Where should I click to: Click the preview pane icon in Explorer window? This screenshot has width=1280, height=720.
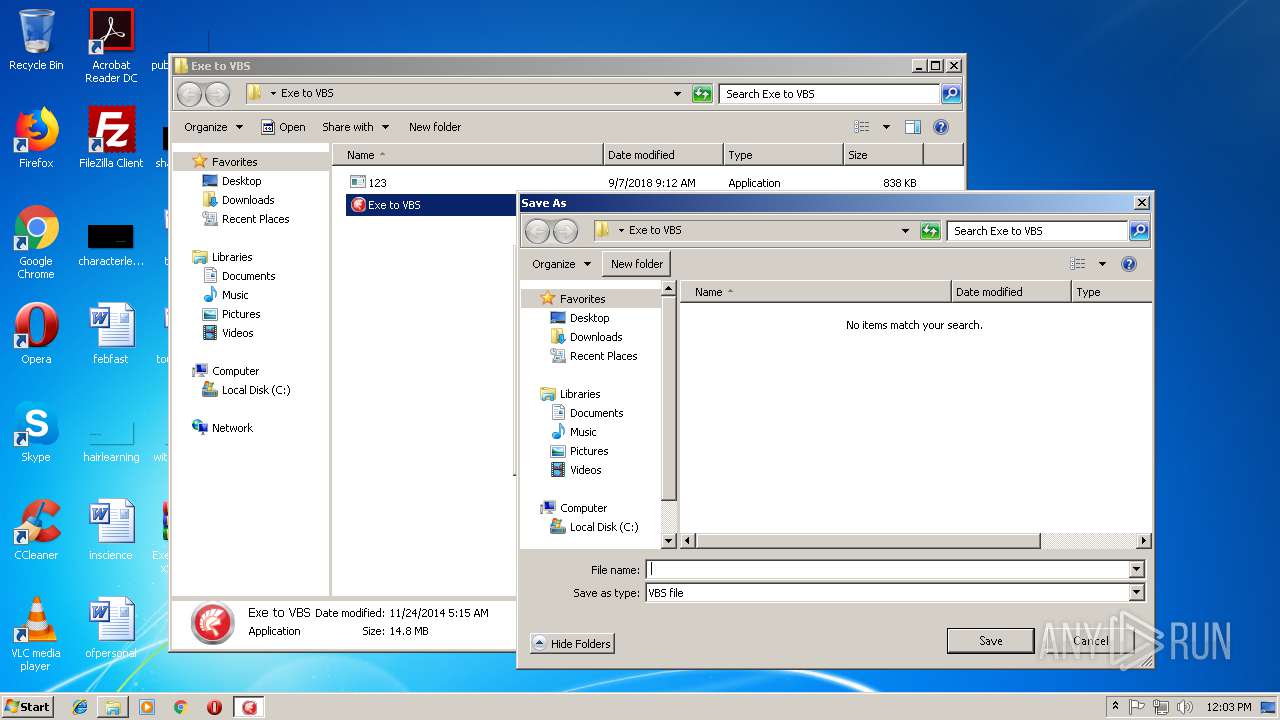click(912, 127)
